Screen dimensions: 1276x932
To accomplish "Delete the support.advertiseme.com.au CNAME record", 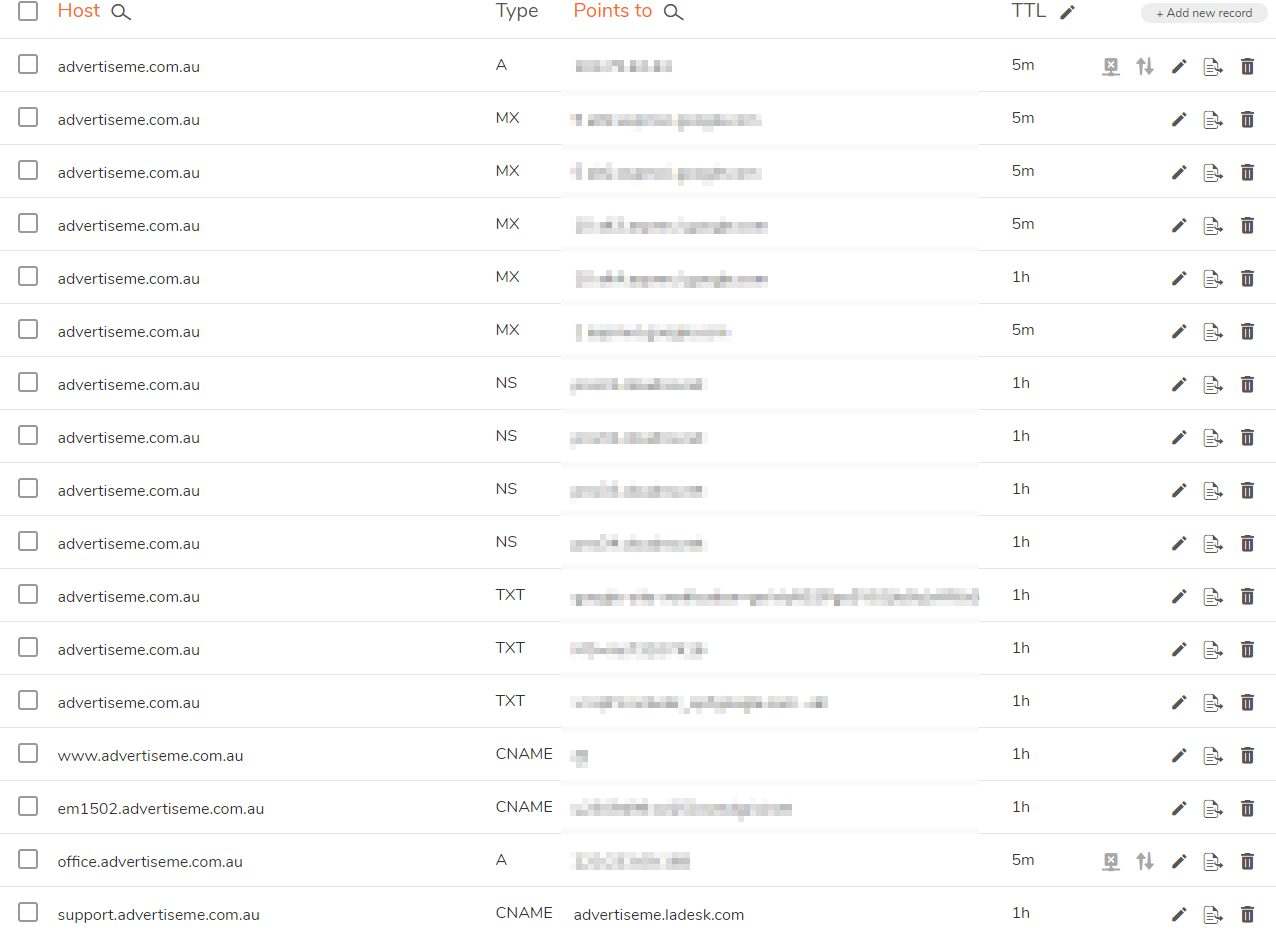I will point(1247,914).
